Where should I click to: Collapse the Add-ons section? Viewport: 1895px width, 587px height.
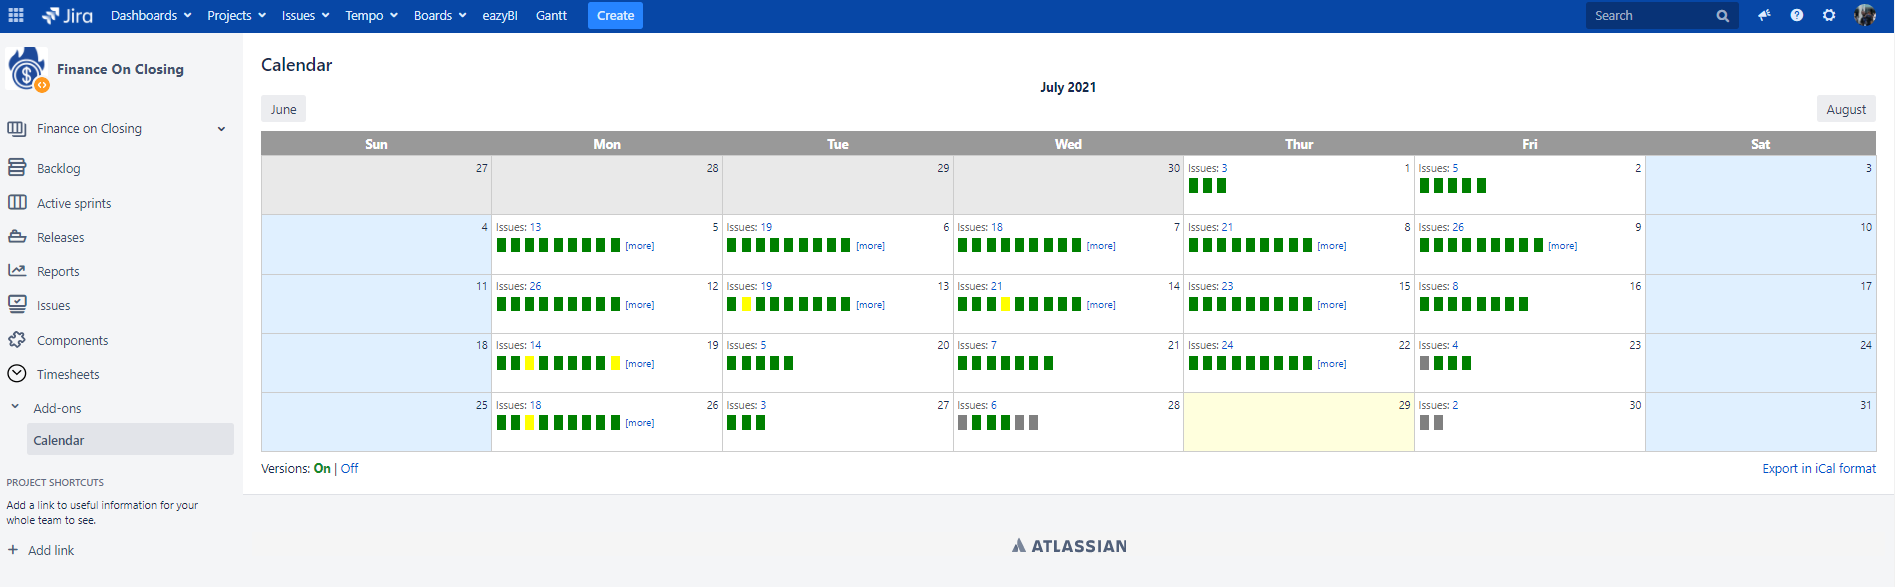tap(15, 407)
